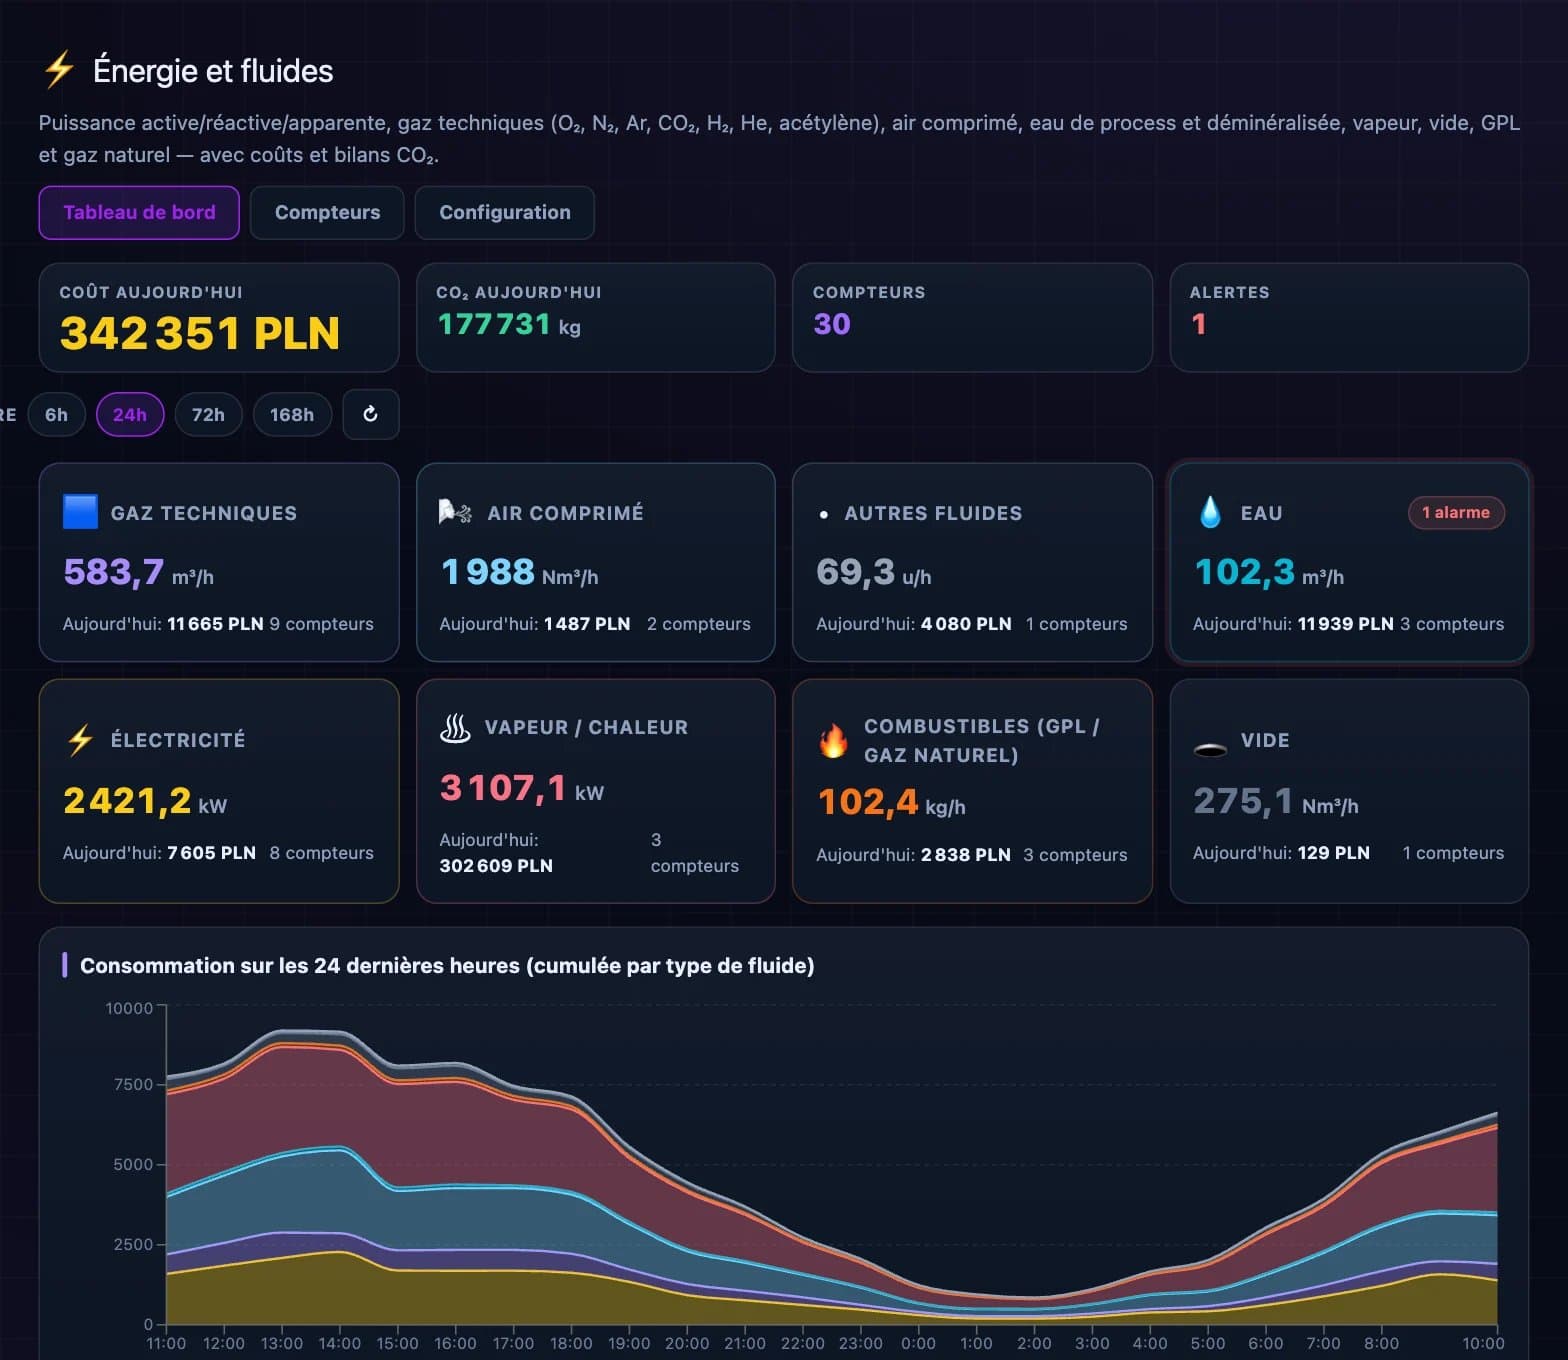Select the 168h time range

tap(292, 414)
